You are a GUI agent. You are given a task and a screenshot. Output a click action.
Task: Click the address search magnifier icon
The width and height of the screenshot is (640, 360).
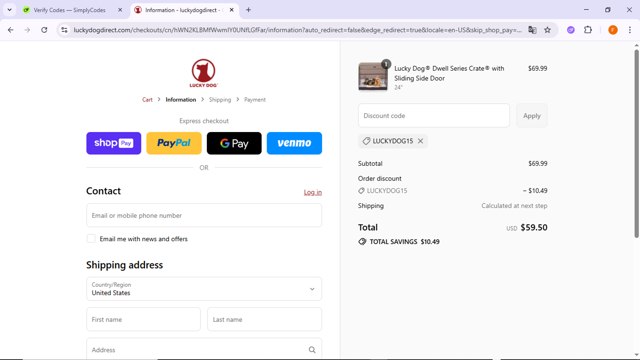tap(312, 350)
